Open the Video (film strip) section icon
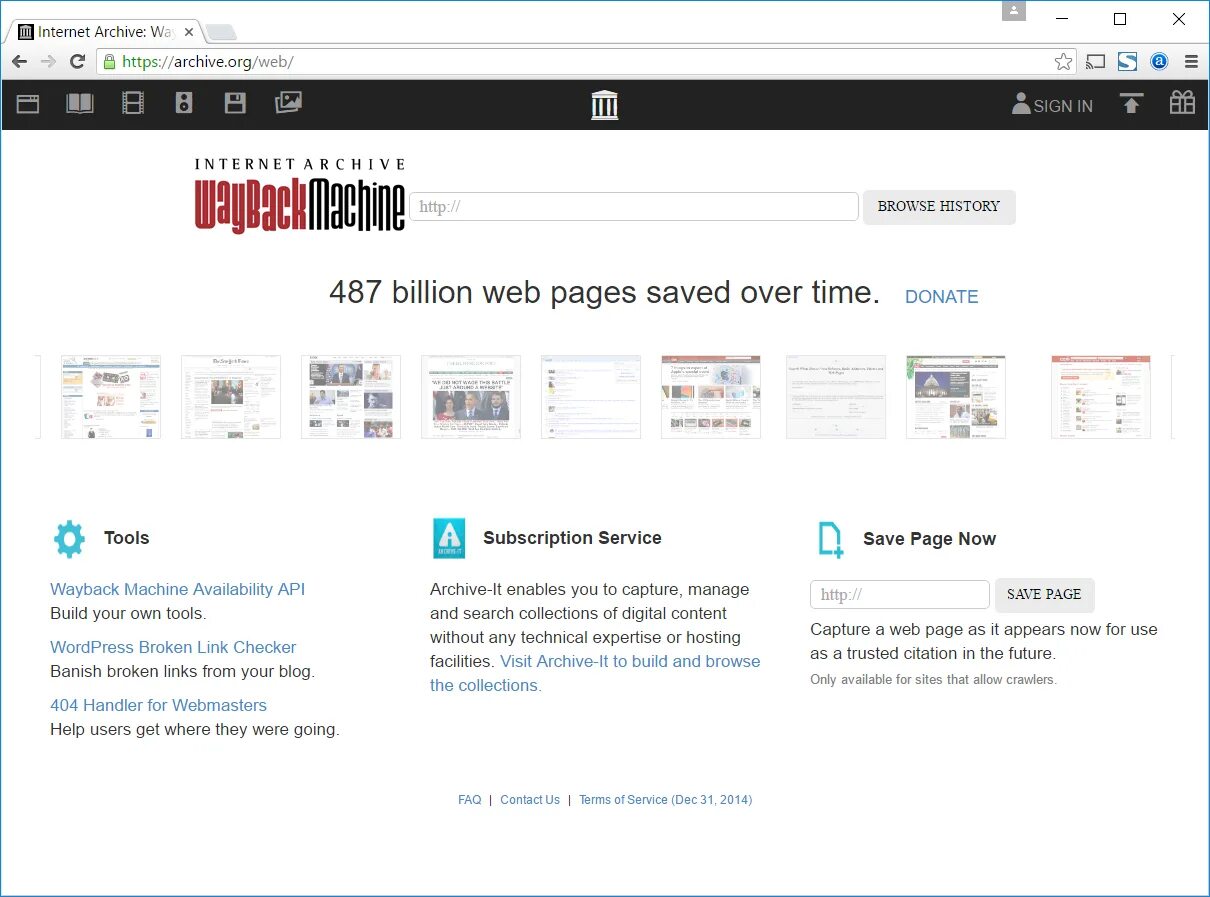 [x=133, y=103]
